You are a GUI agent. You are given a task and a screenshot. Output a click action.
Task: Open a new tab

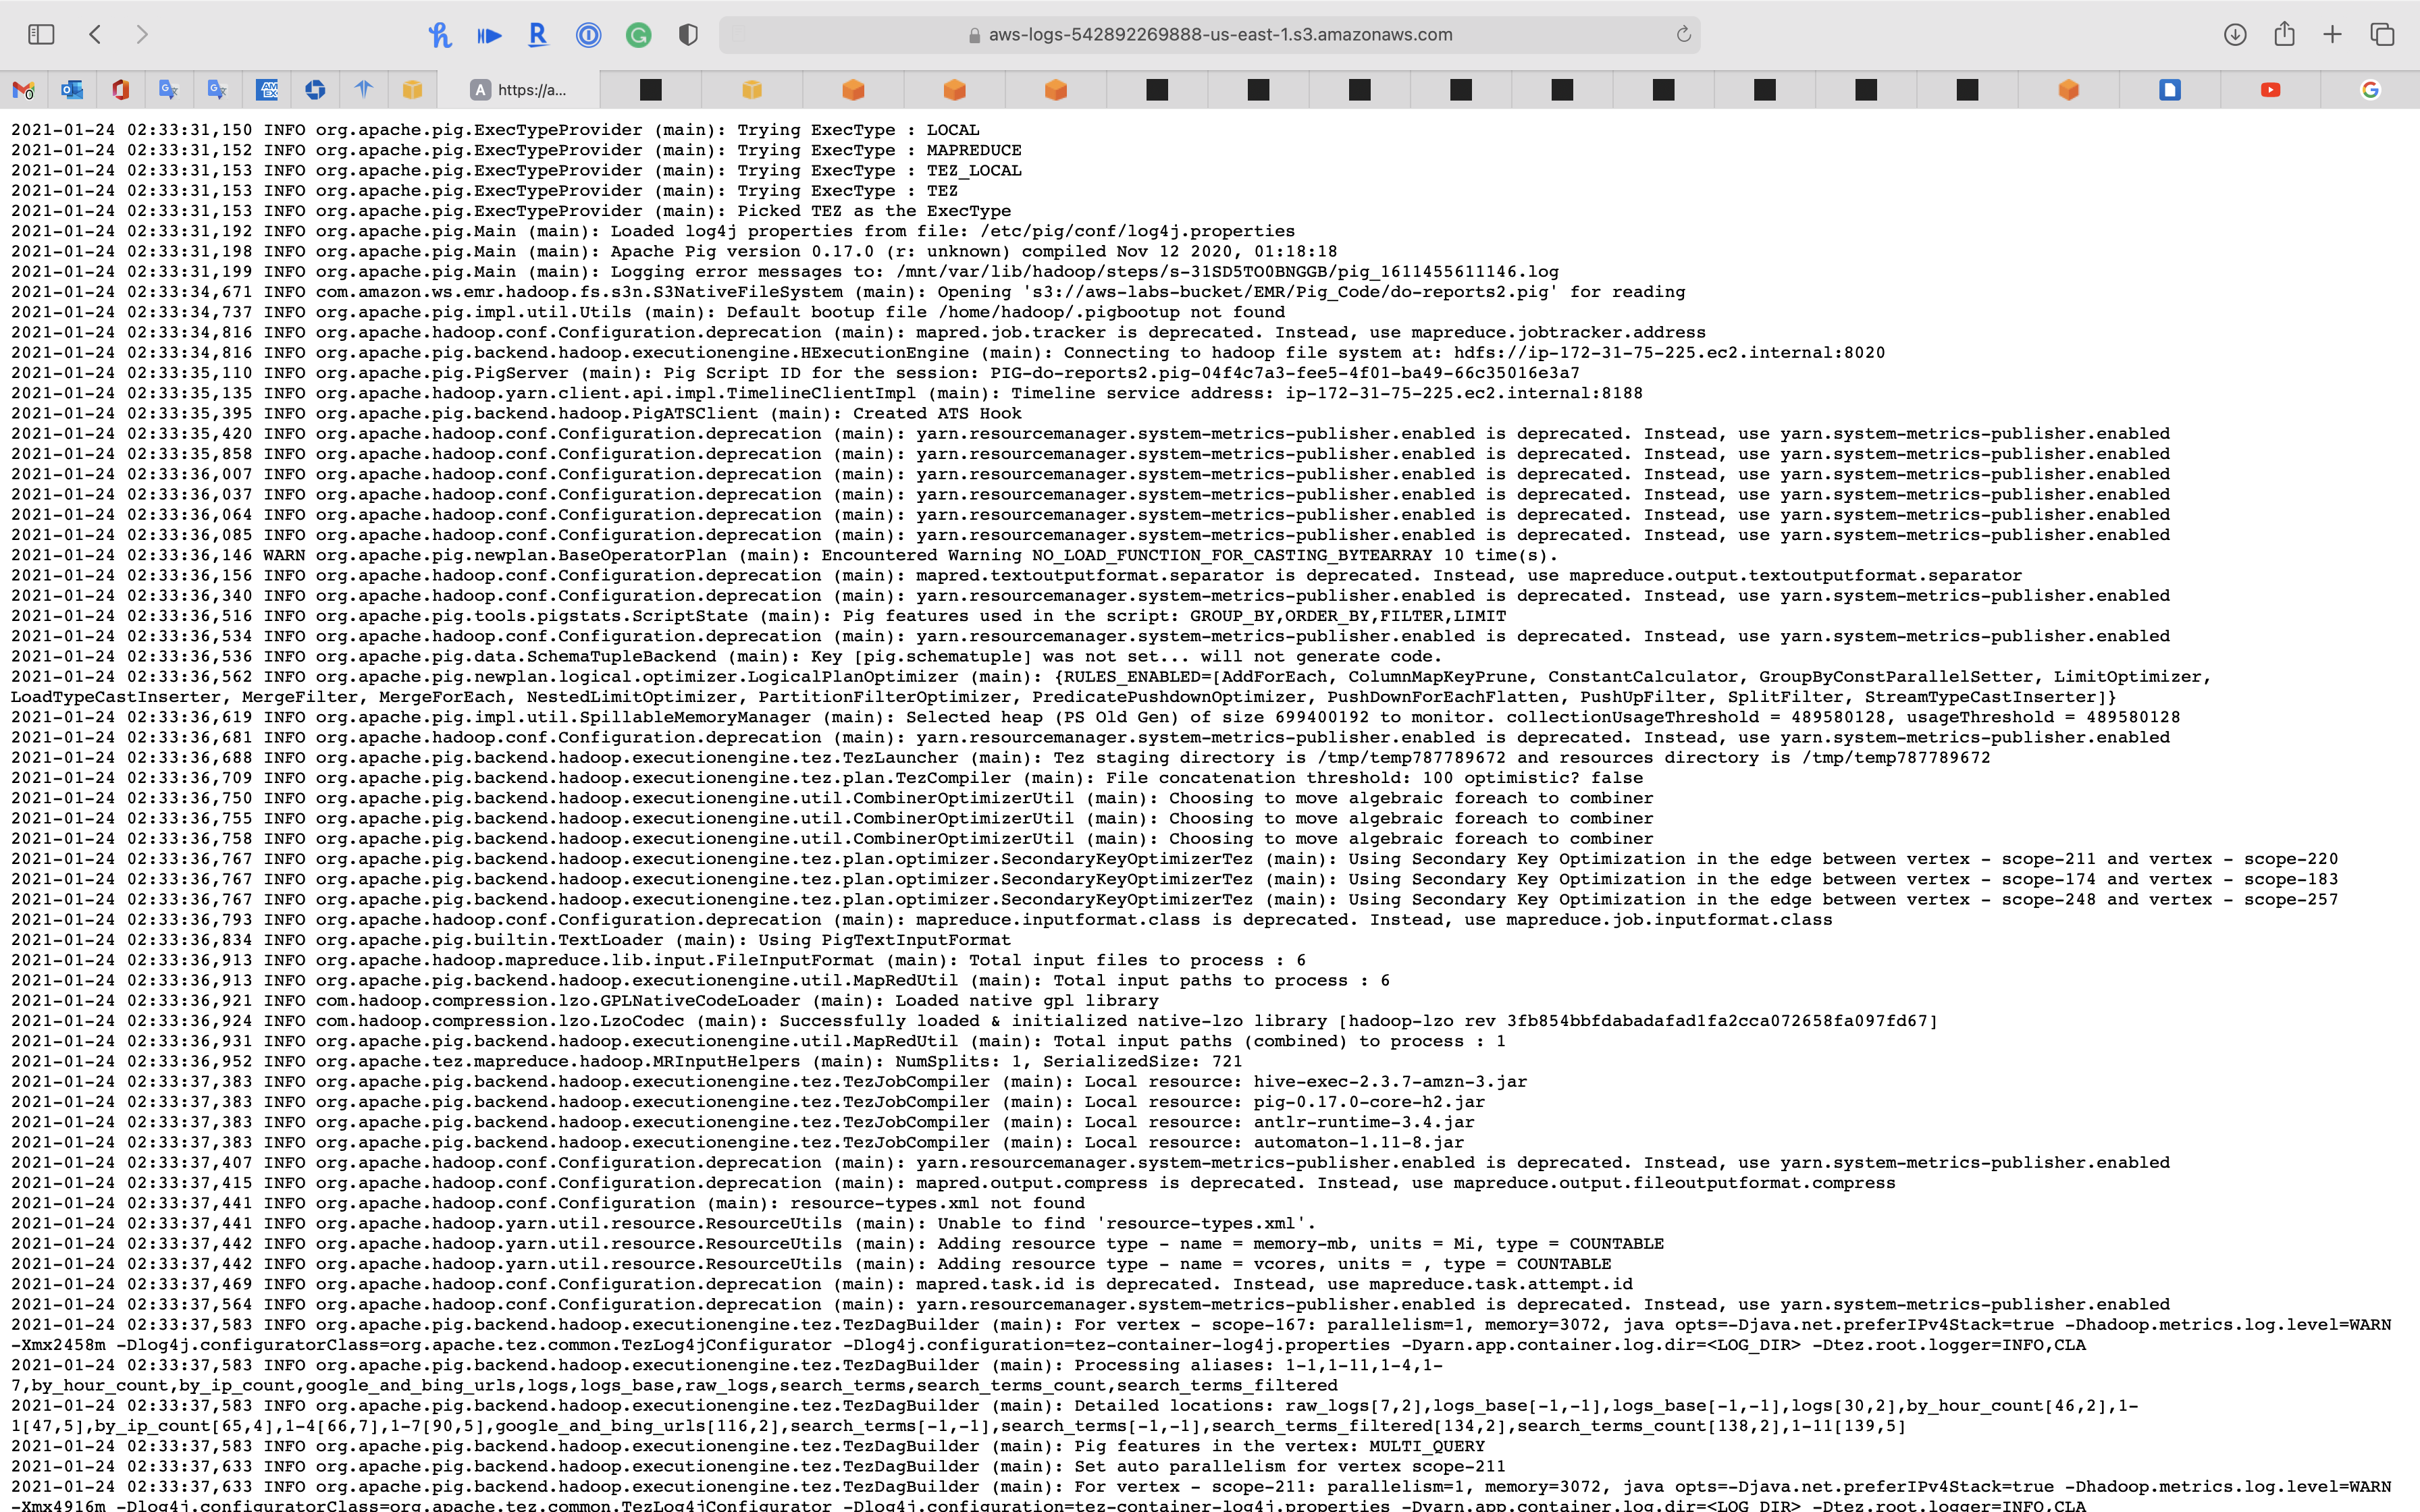click(2332, 35)
